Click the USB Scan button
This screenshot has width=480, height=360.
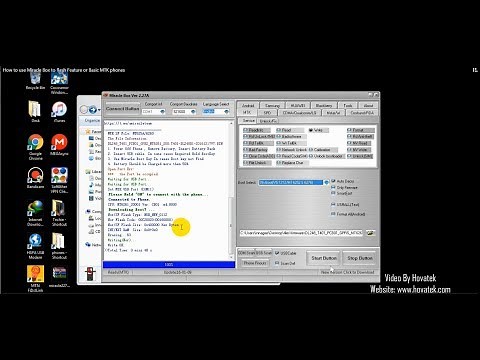point(264,253)
